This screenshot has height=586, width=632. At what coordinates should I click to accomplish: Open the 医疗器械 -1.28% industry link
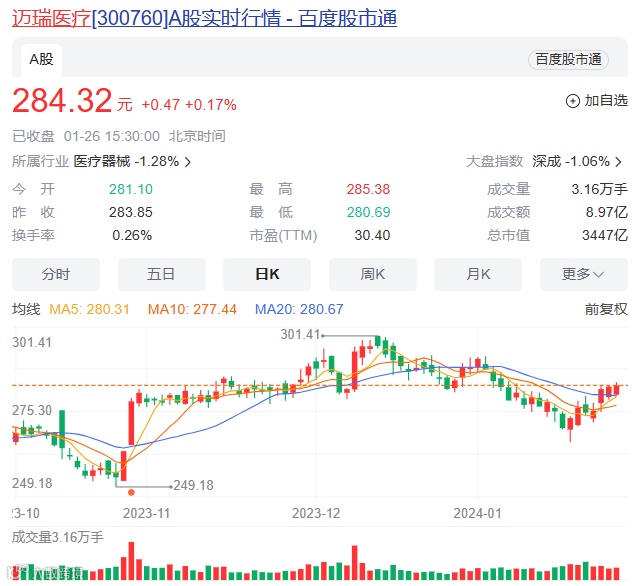[x=126, y=162]
